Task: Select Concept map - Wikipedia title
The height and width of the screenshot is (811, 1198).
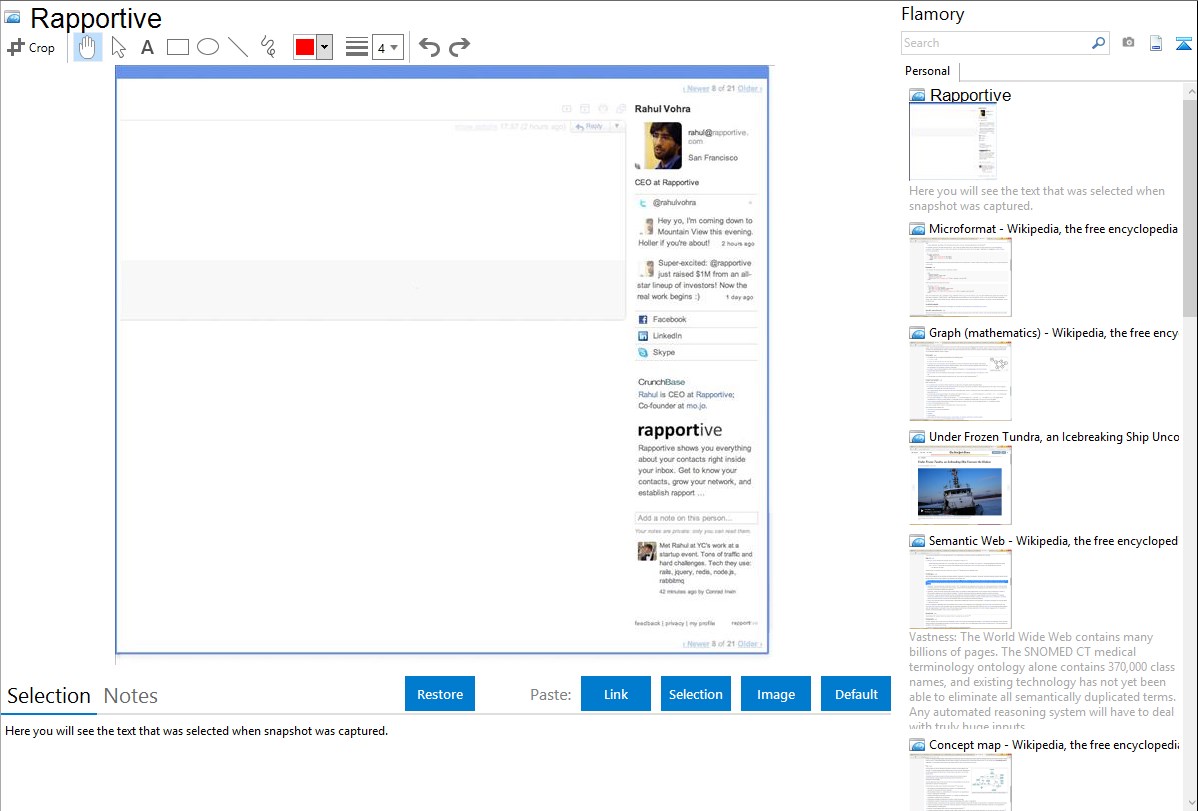Action: point(1054,744)
